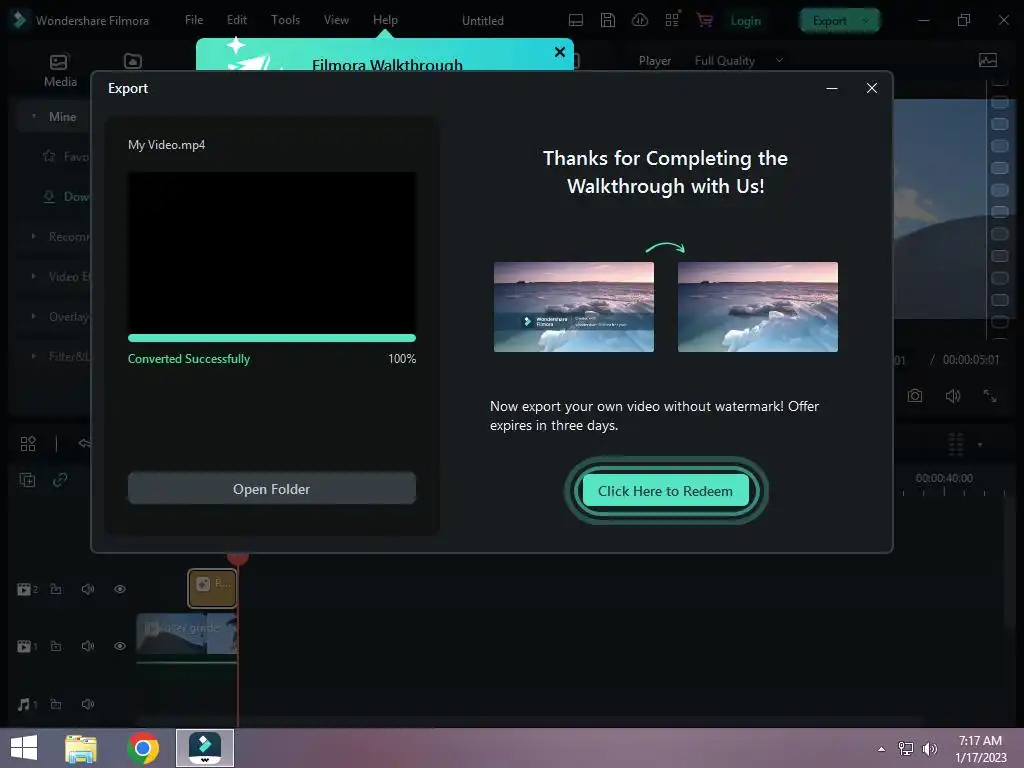1024x768 pixels.
Task: Expand the Filter&LUT tree section
Action: [34, 356]
